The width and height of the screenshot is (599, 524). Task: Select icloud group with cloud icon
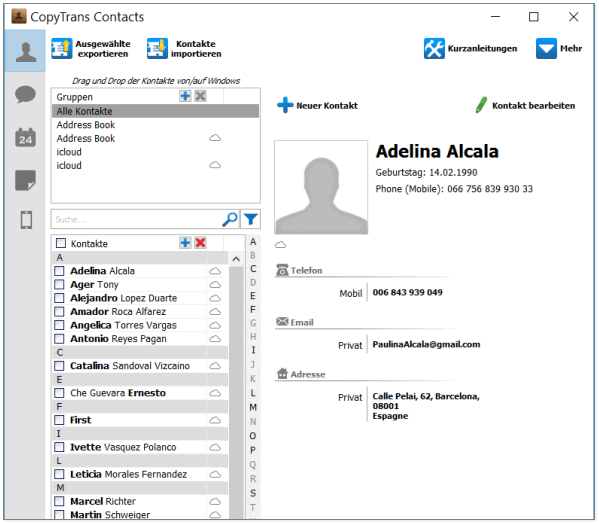[155, 165]
